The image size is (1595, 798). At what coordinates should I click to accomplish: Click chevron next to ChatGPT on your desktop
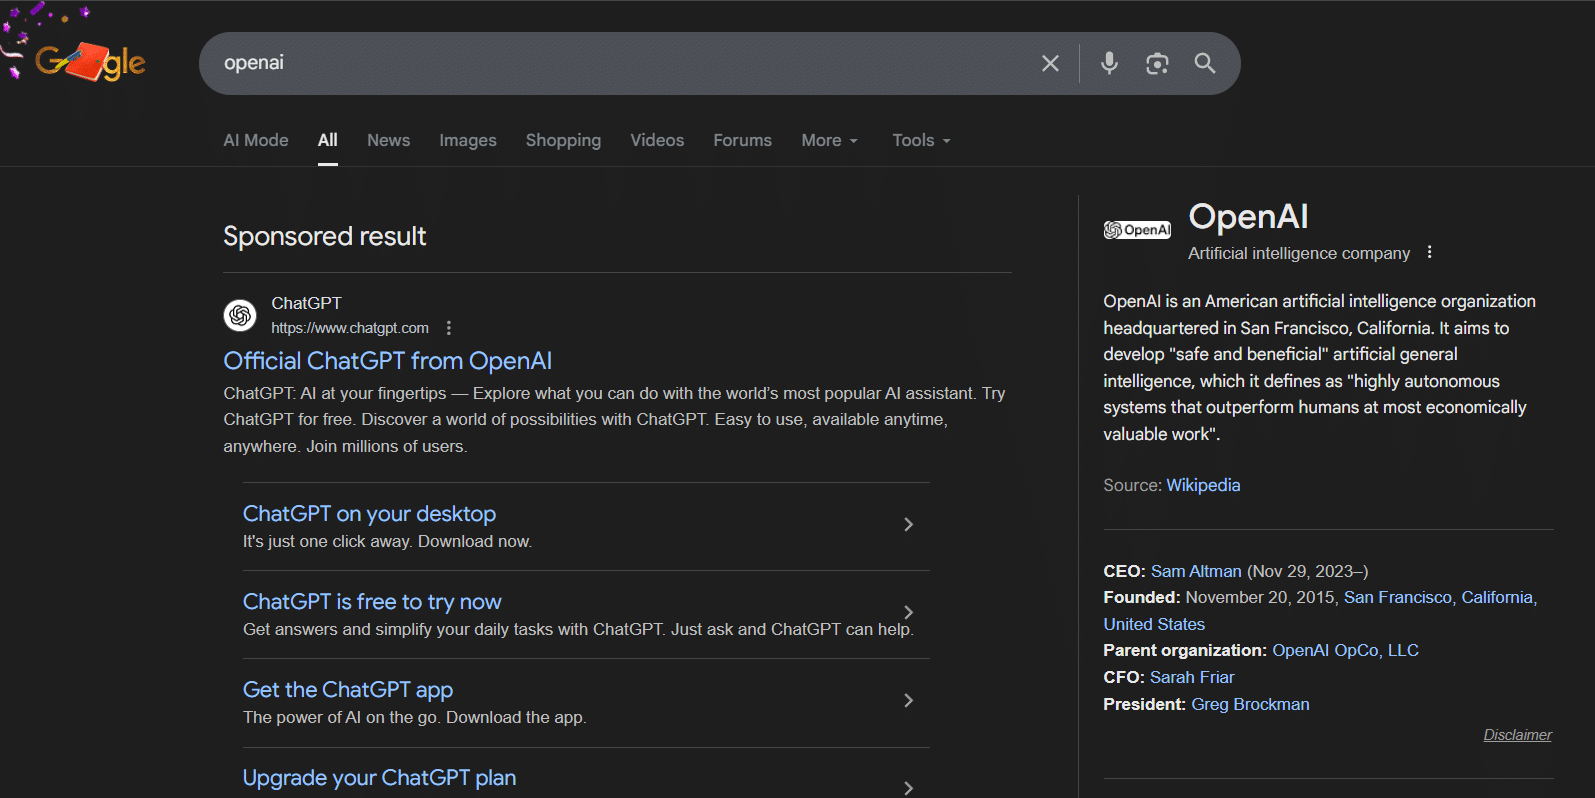(x=908, y=524)
